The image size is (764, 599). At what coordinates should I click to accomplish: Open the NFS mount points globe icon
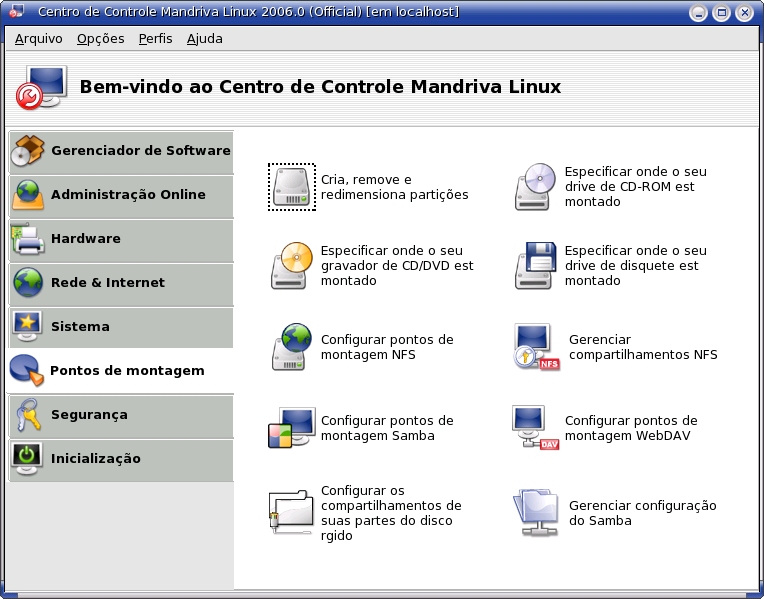coord(291,347)
